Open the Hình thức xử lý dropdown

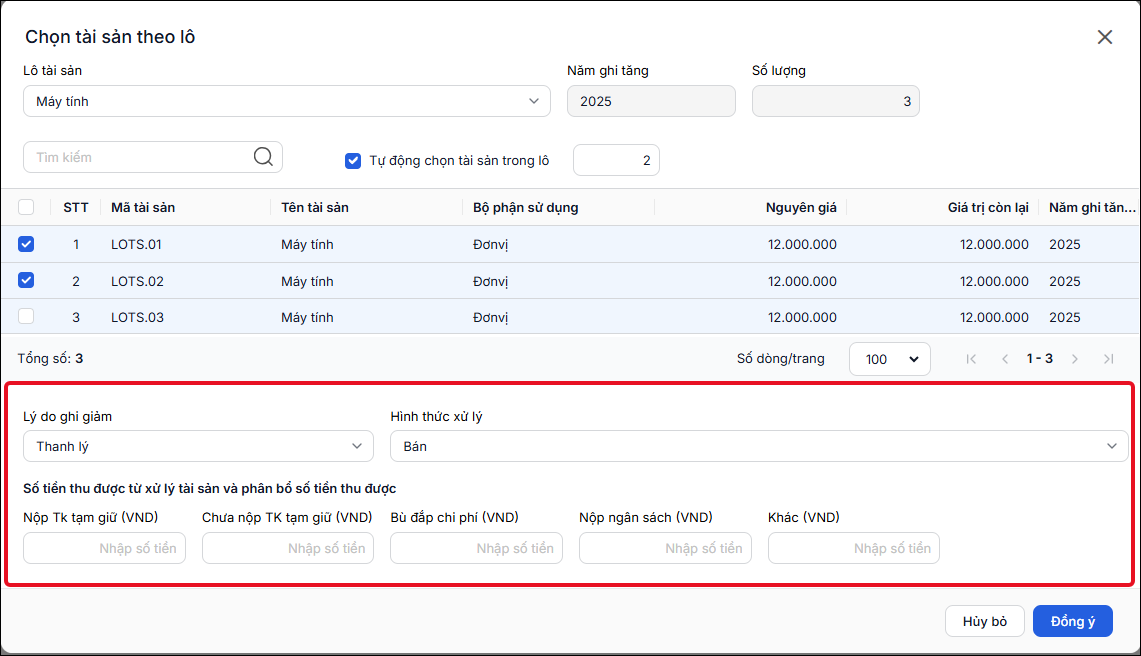point(759,446)
